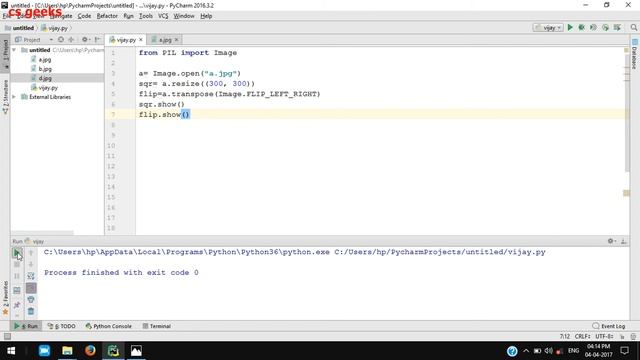
Task: Rerun vijay in the Run panel
Action: coord(17,253)
